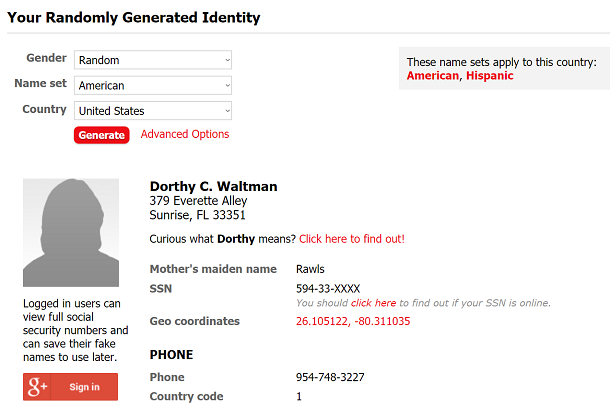Image resolution: width=610 pixels, height=407 pixels.
Task: Click the phone number 954-748-3227
Action: [x=330, y=377]
